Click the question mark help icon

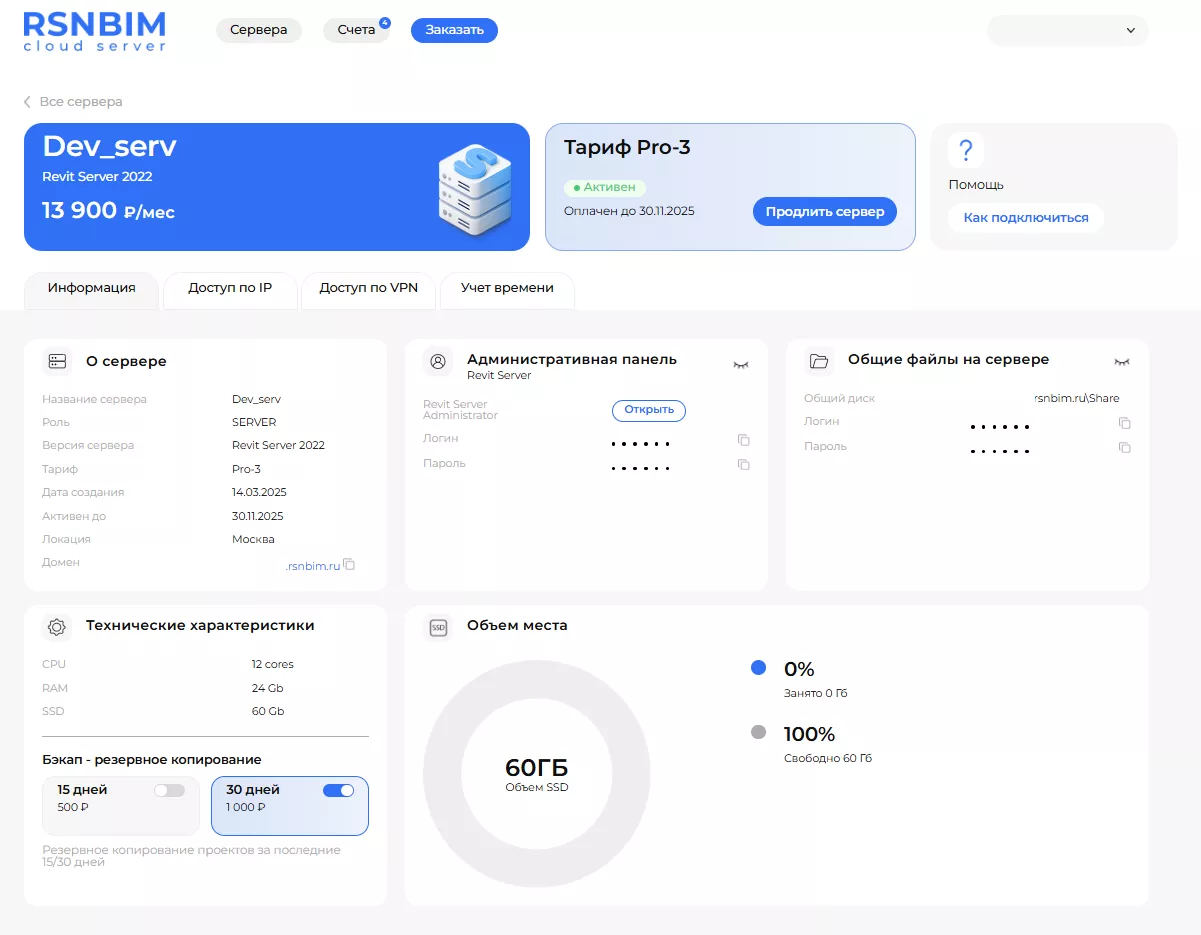[x=966, y=151]
